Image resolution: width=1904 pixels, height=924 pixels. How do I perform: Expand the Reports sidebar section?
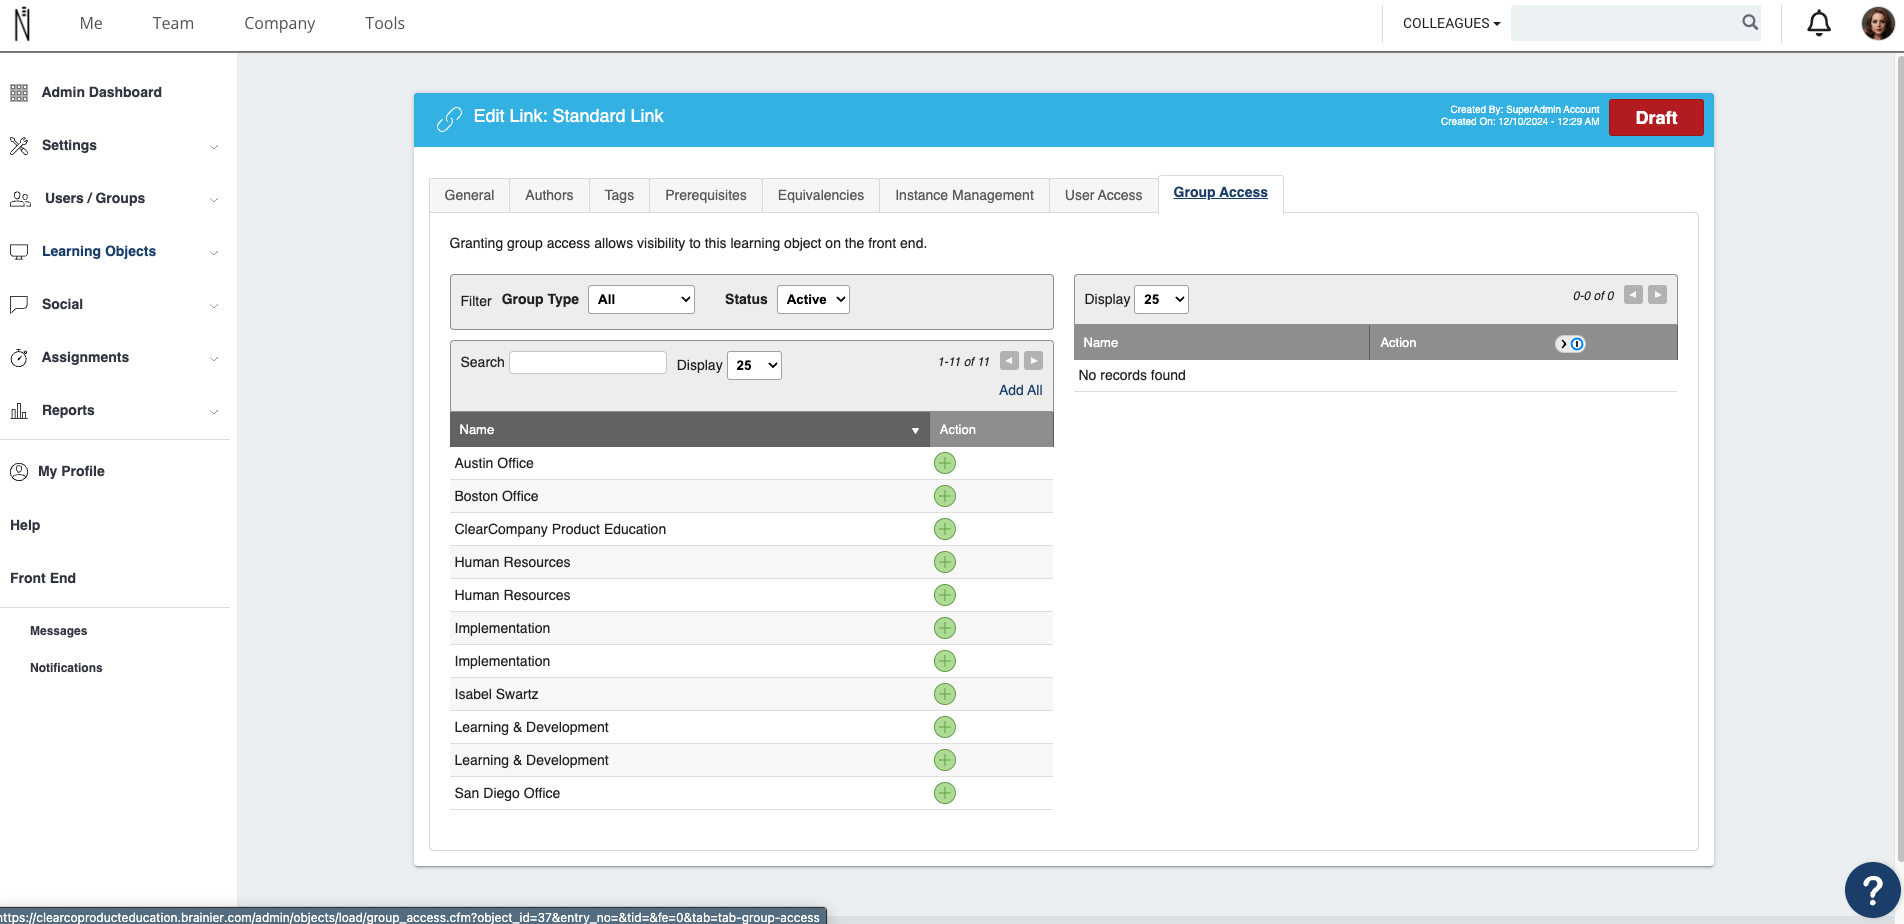pos(214,412)
